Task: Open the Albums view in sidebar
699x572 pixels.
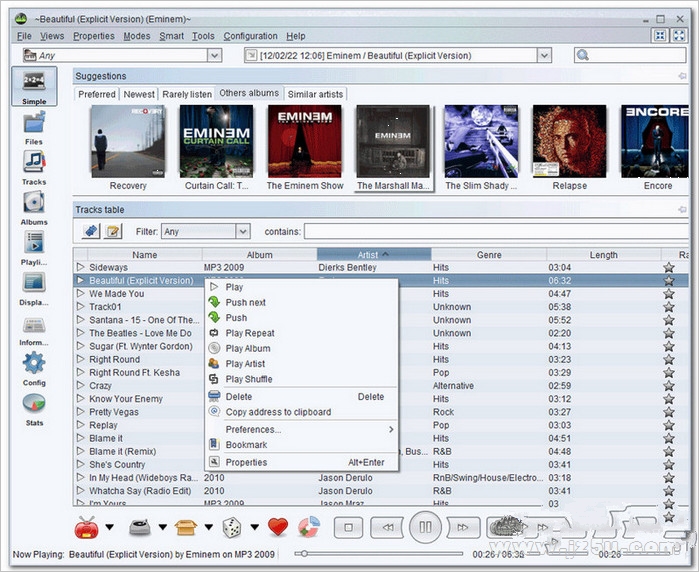Action: pos(34,208)
